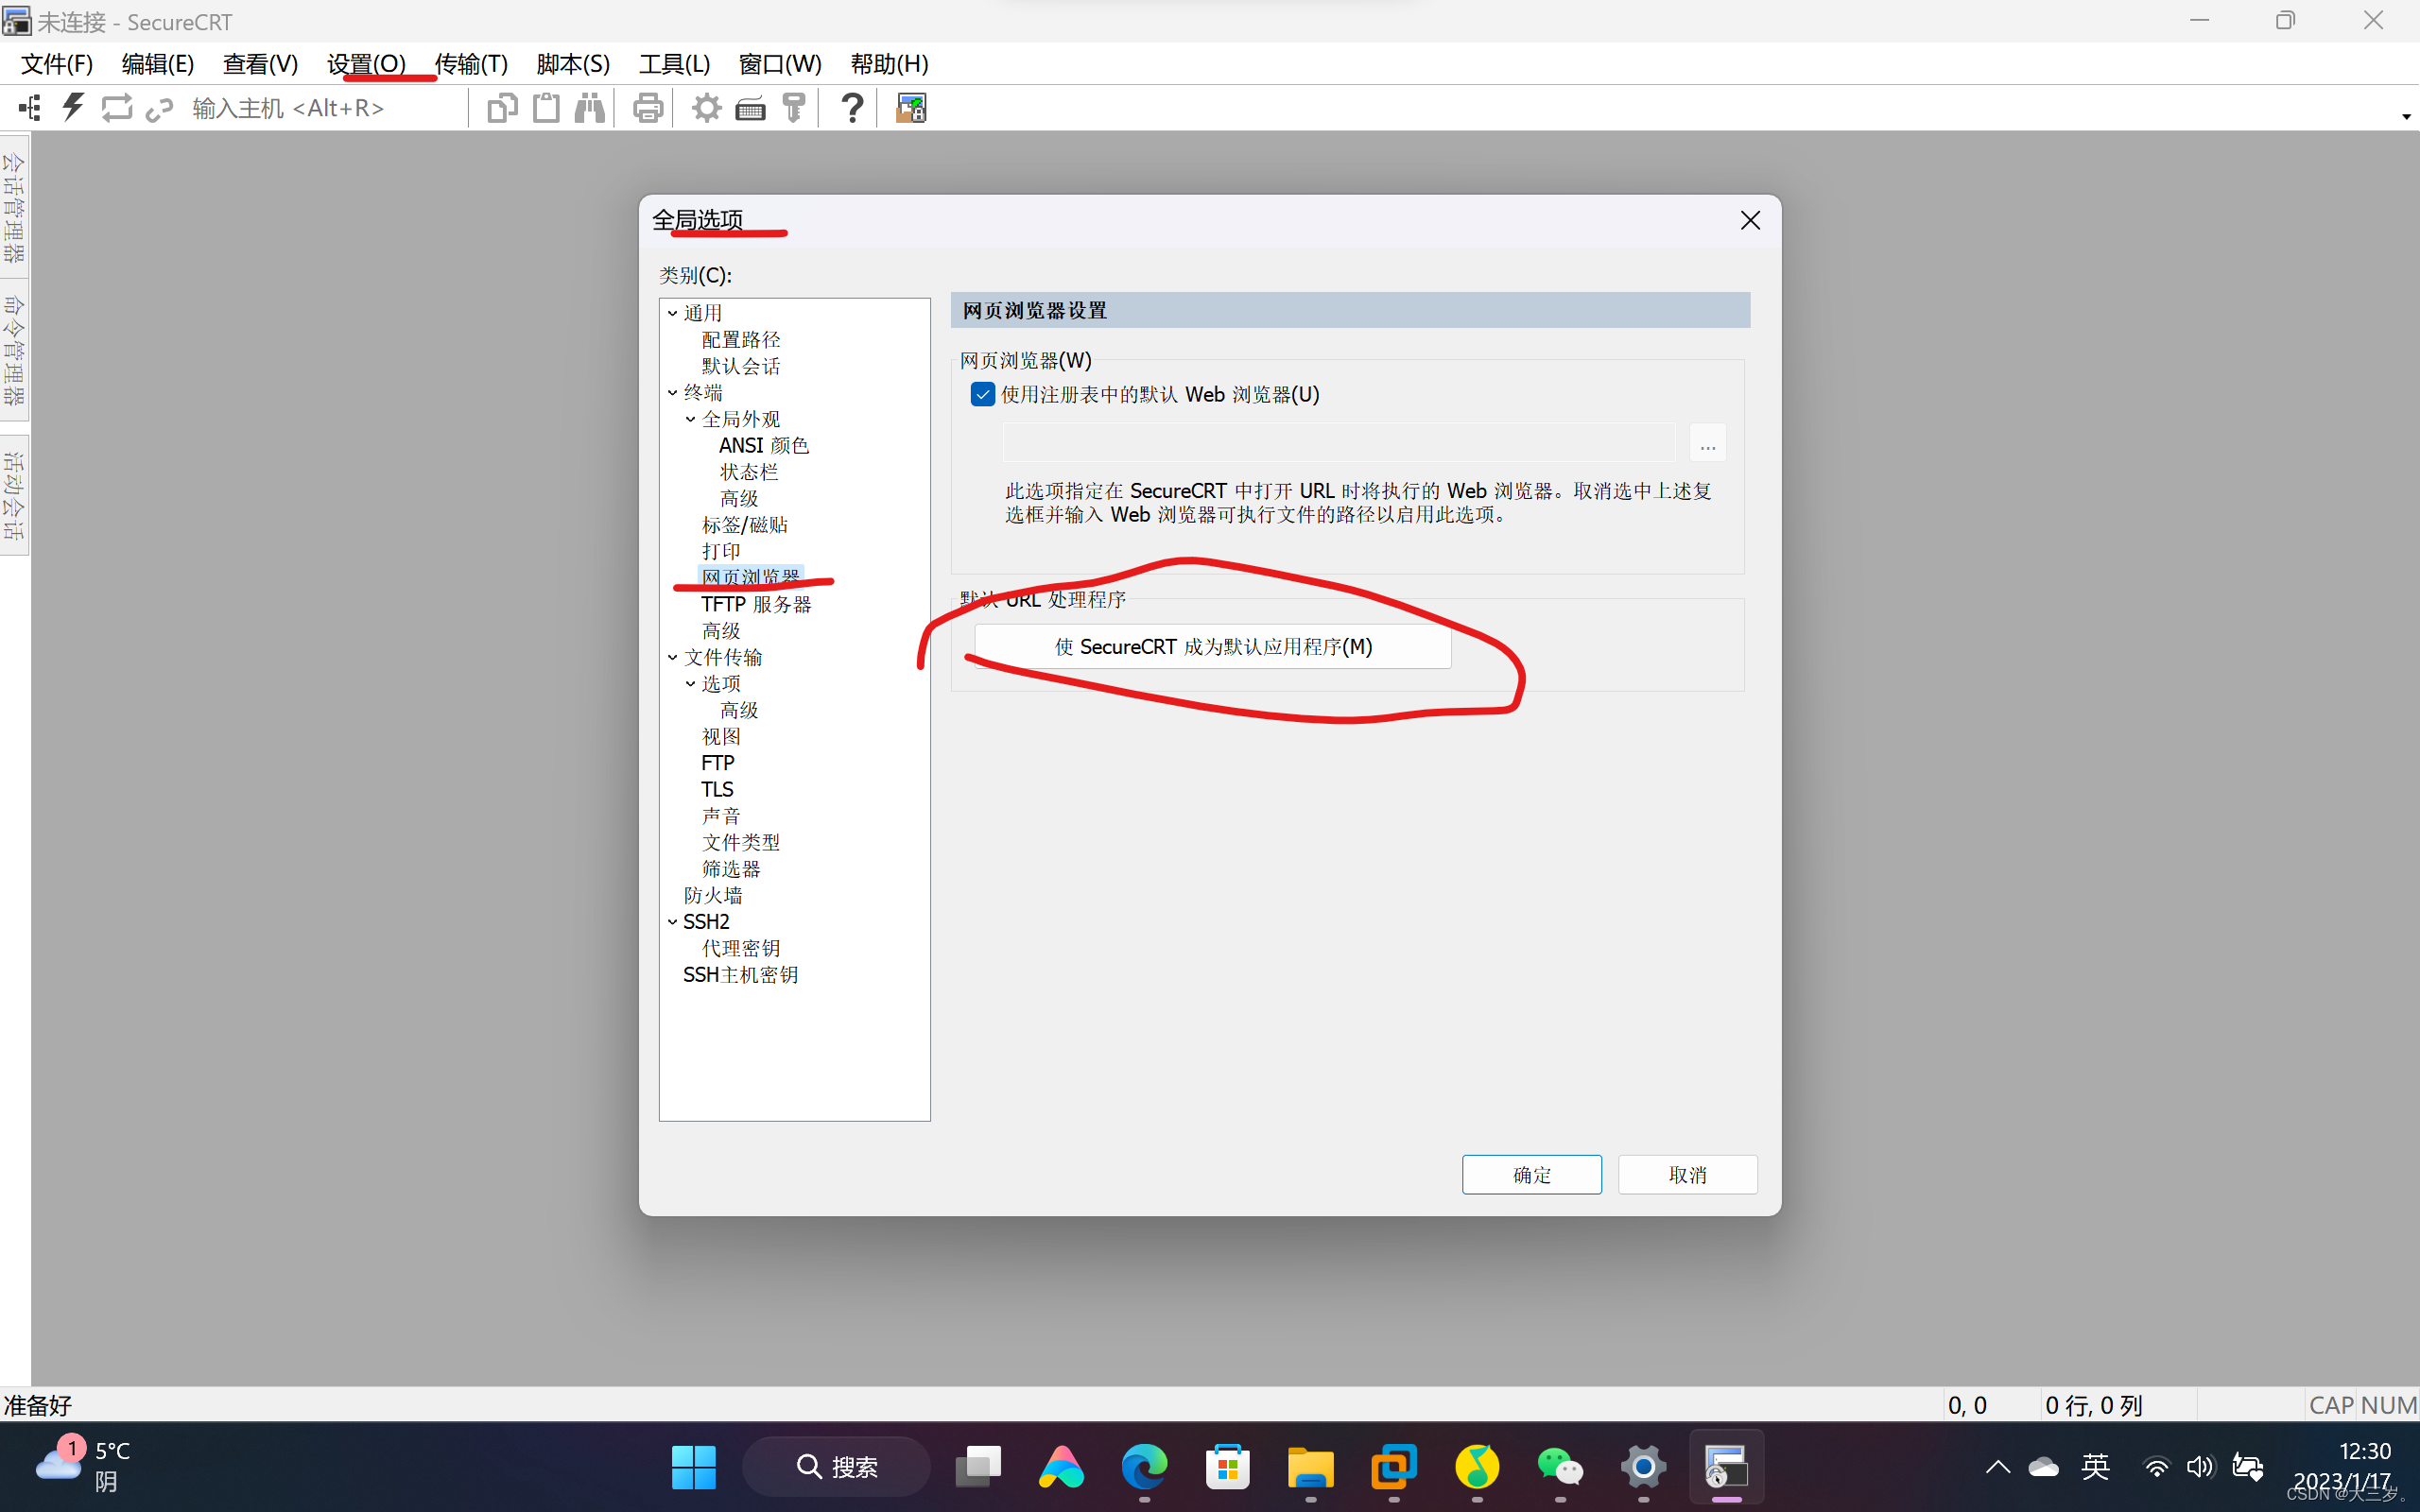
Task: Click the Paste clipboard toolbar icon
Action: coord(546,107)
